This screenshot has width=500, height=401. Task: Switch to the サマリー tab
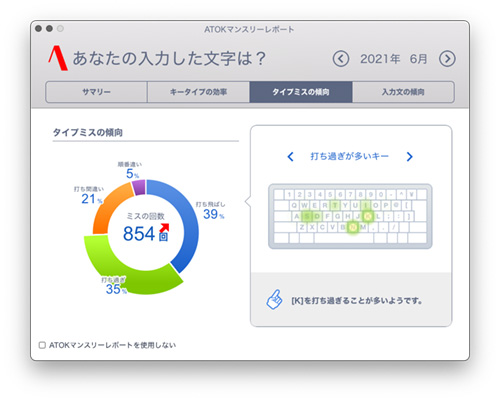coord(96,92)
